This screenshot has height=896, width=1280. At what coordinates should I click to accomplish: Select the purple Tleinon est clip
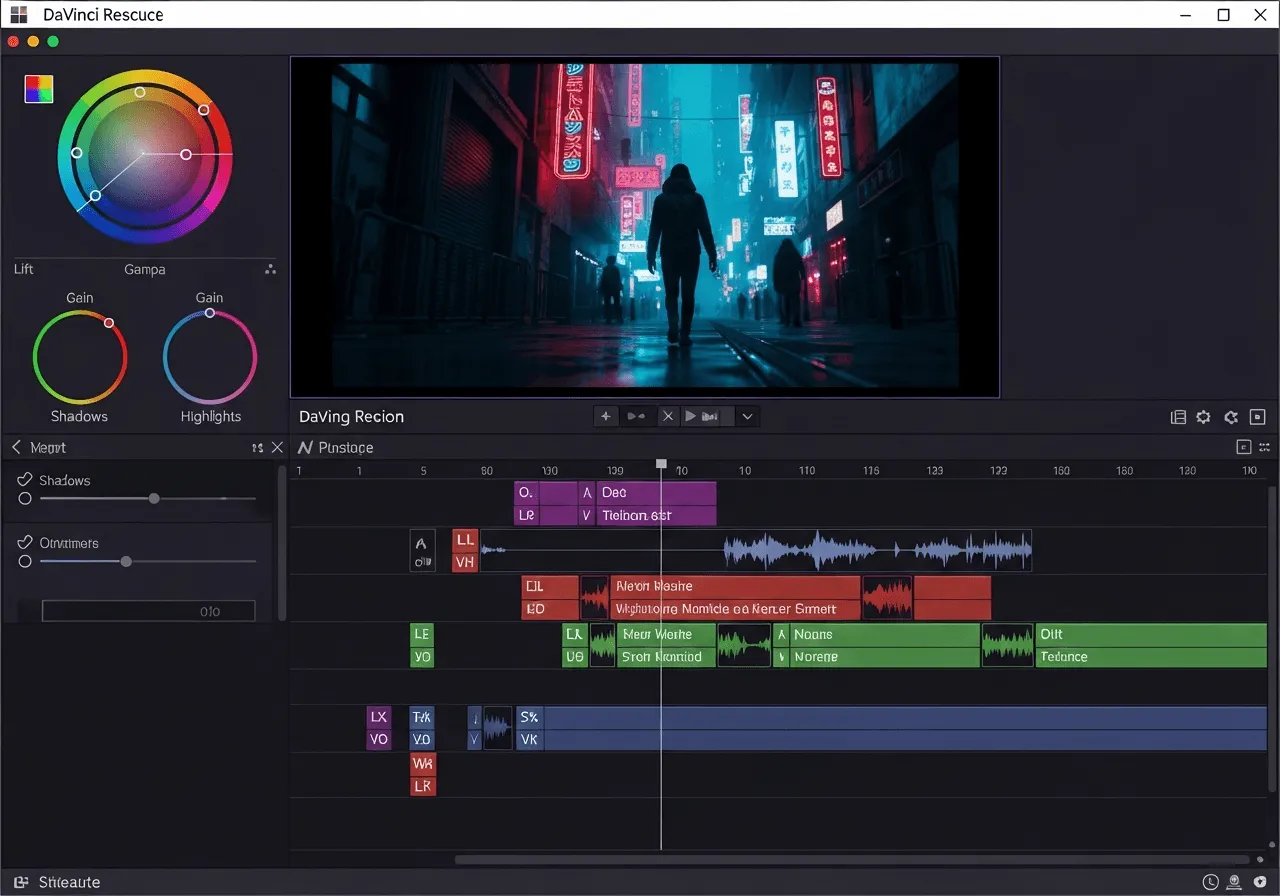tap(656, 516)
